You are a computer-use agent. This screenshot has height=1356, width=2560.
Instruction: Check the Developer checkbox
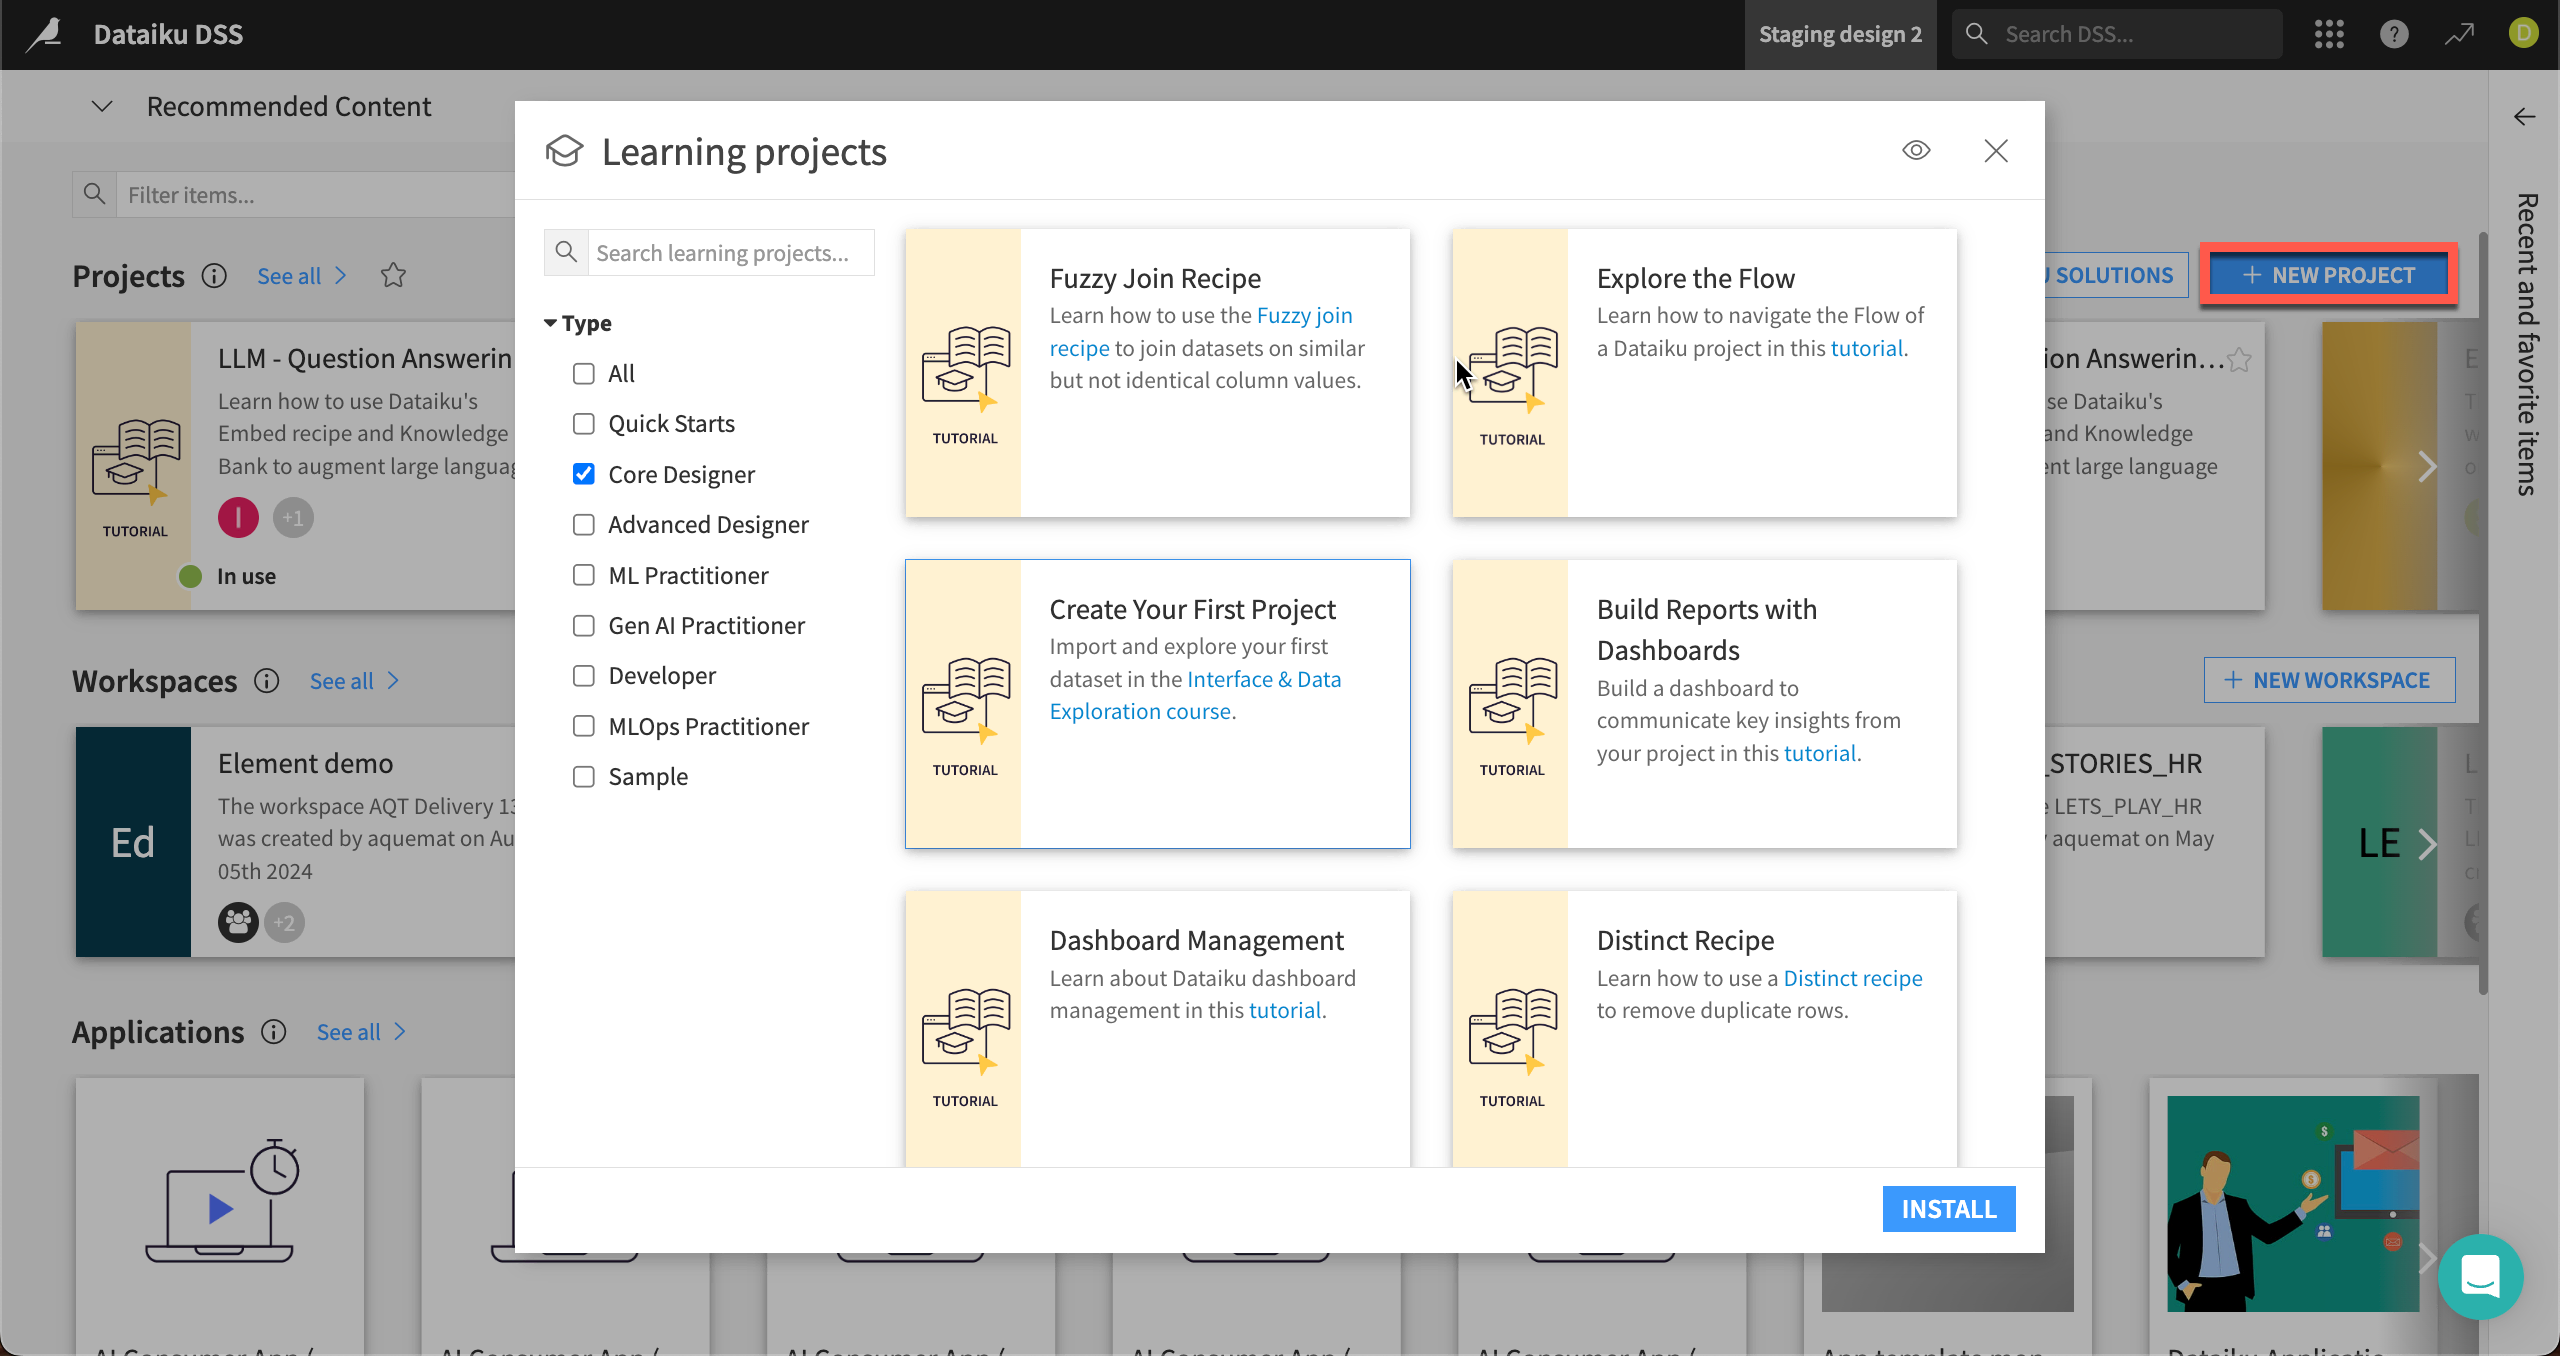584,676
